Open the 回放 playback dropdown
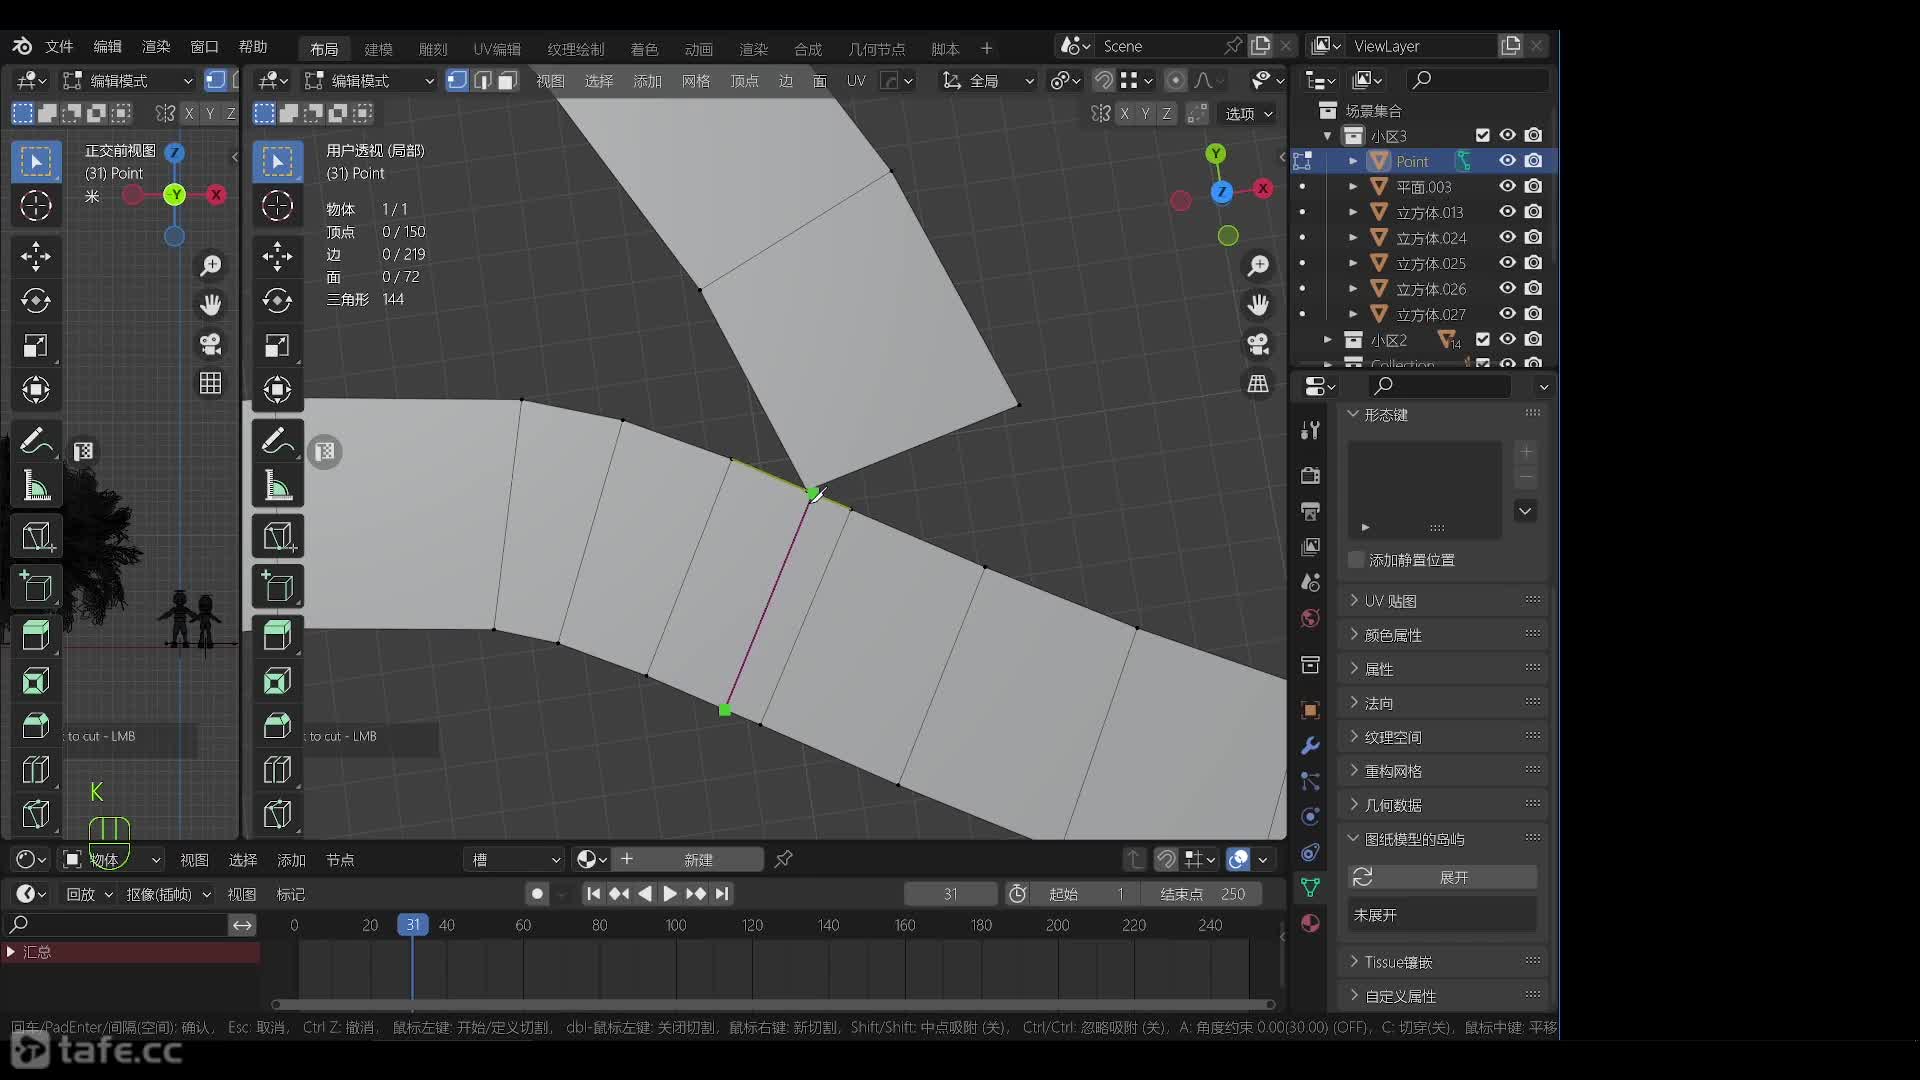 [x=88, y=894]
